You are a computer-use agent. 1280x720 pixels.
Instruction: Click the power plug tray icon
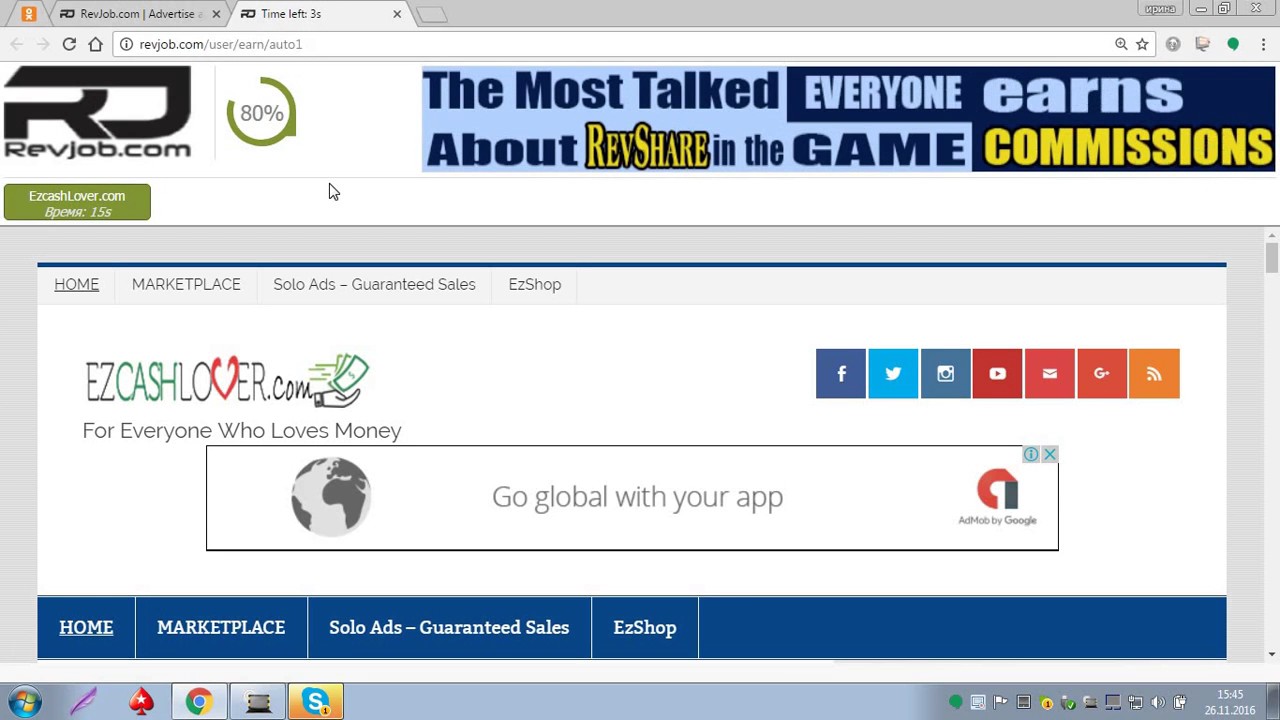click(x=1180, y=702)
